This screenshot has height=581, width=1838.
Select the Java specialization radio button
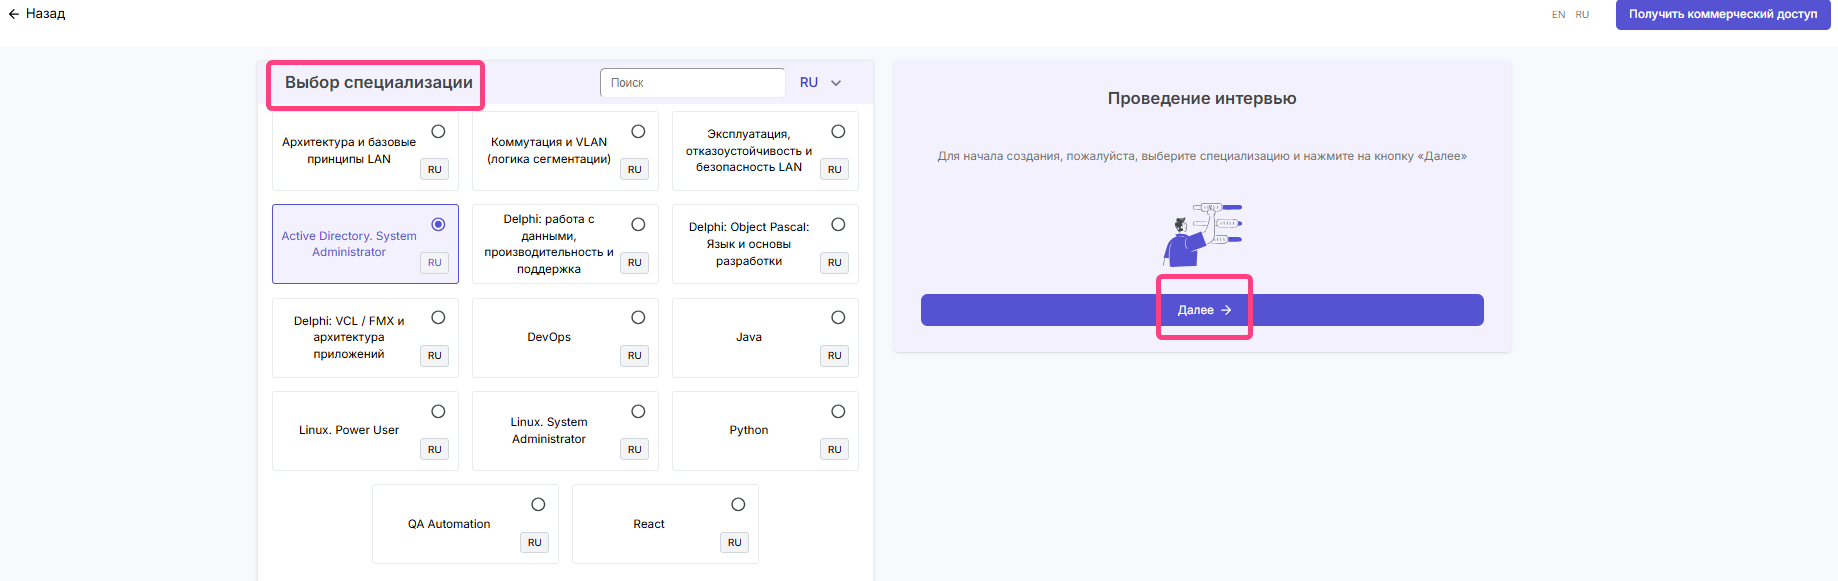(x=838, y=318)
